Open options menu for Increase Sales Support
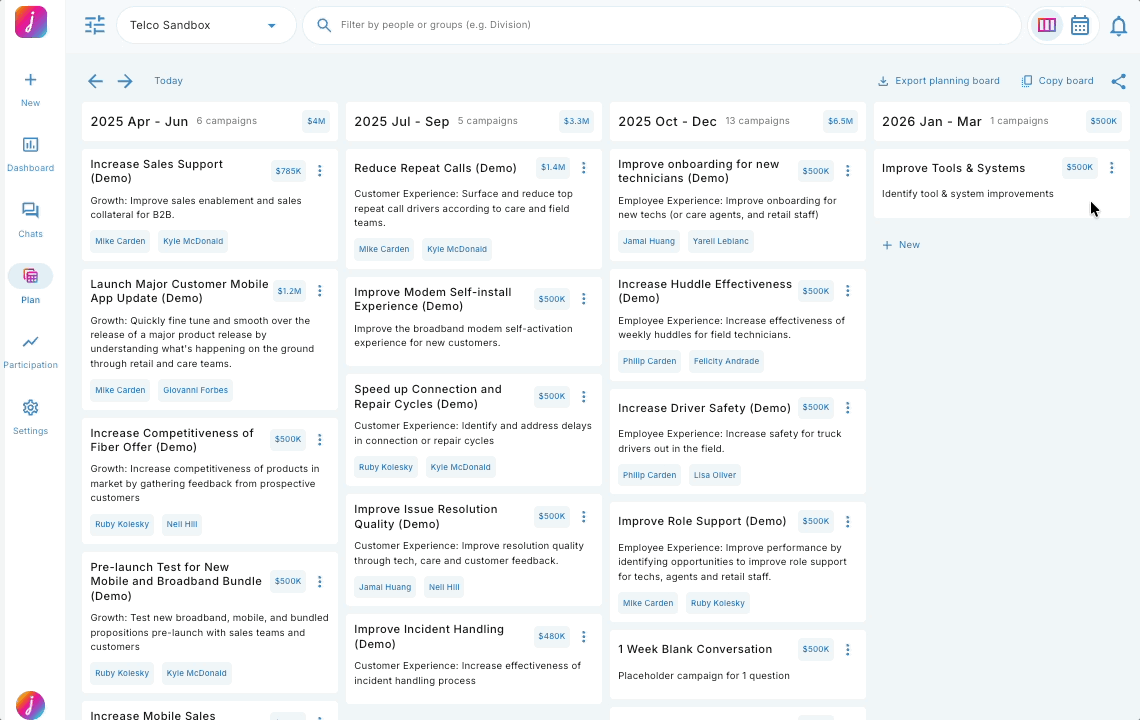Screen dimensions: 1140x720 (x=320, y=171)
